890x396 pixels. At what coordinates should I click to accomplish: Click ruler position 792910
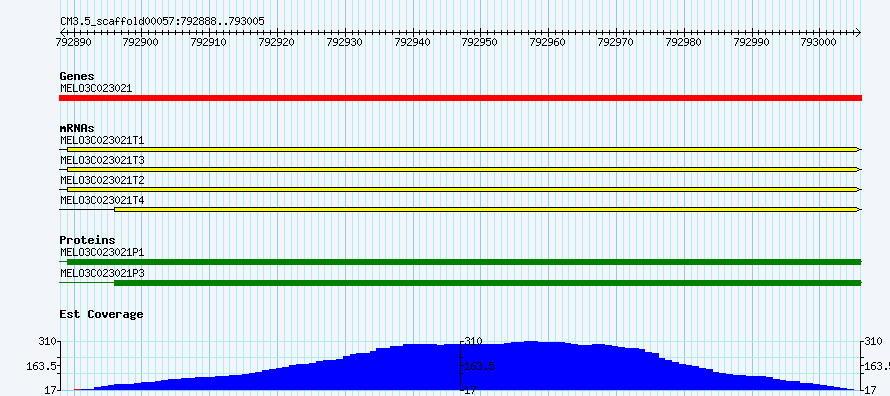209,42
